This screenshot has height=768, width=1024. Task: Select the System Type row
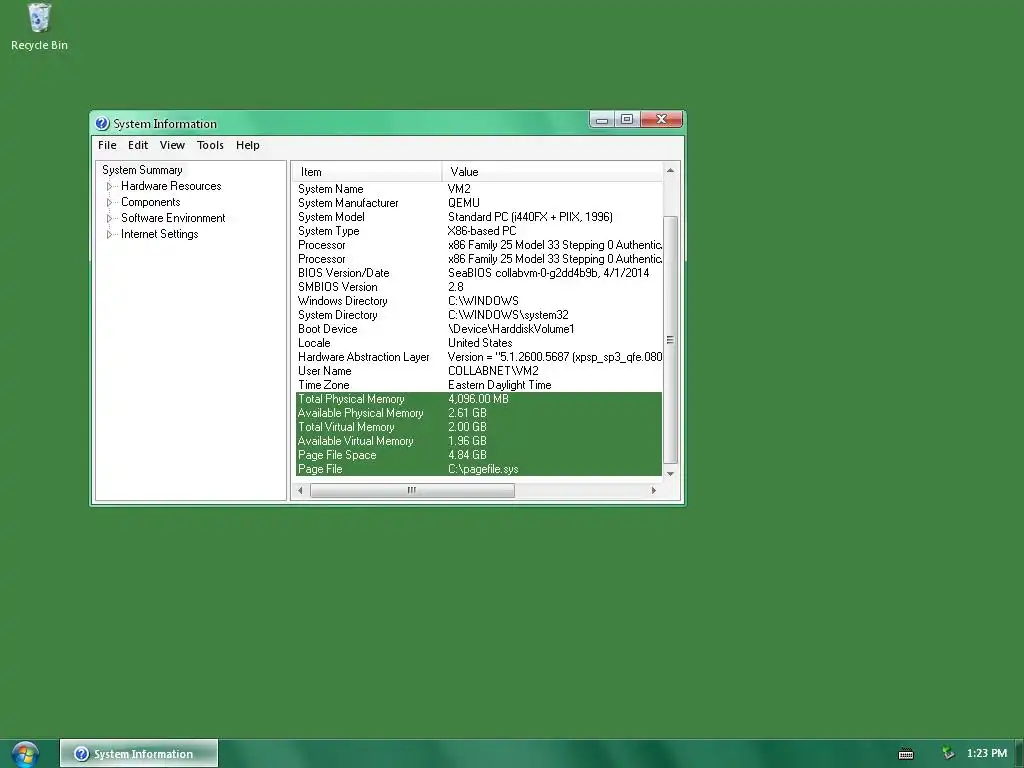click(478, 231)
